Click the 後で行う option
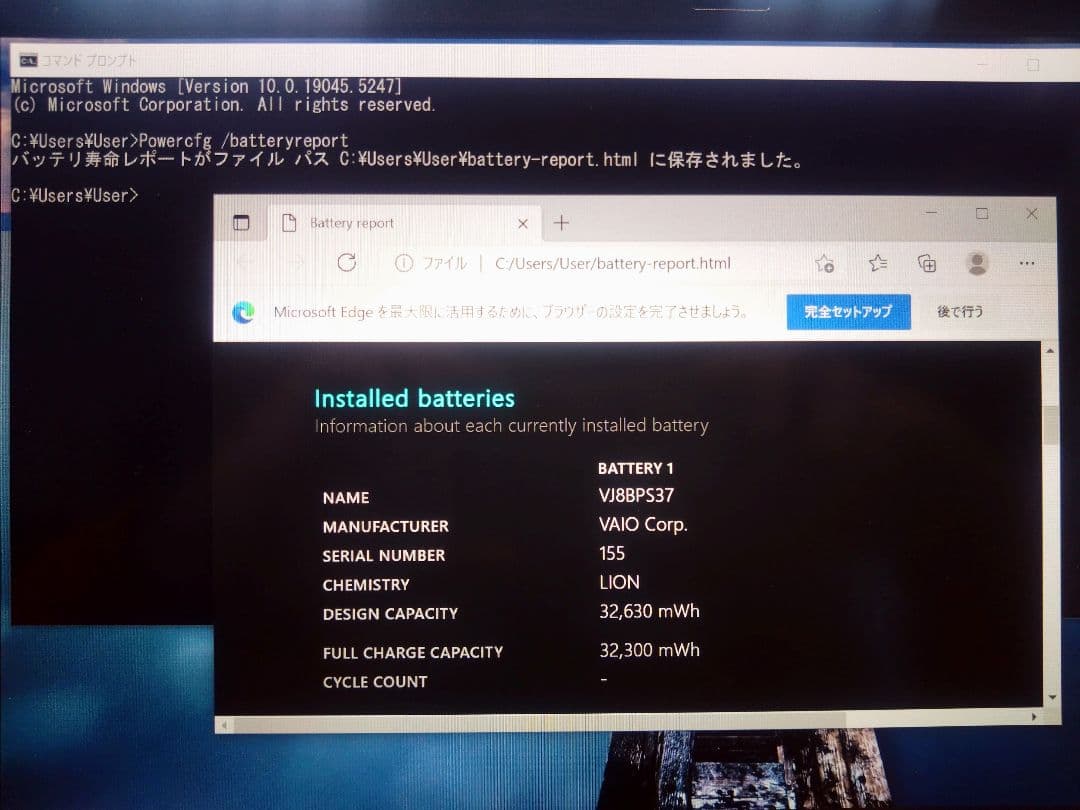 click(x=960, y=312)
